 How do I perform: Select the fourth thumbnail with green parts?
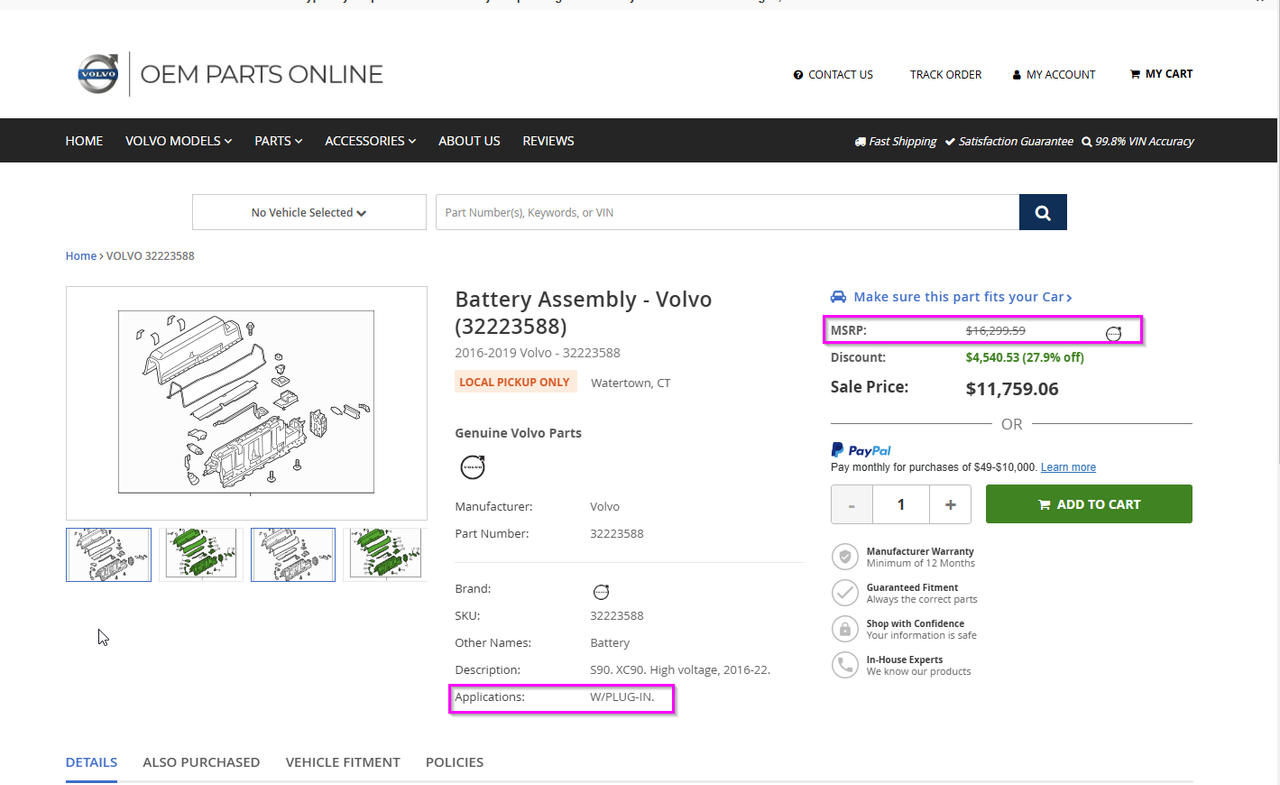(385, 555)
